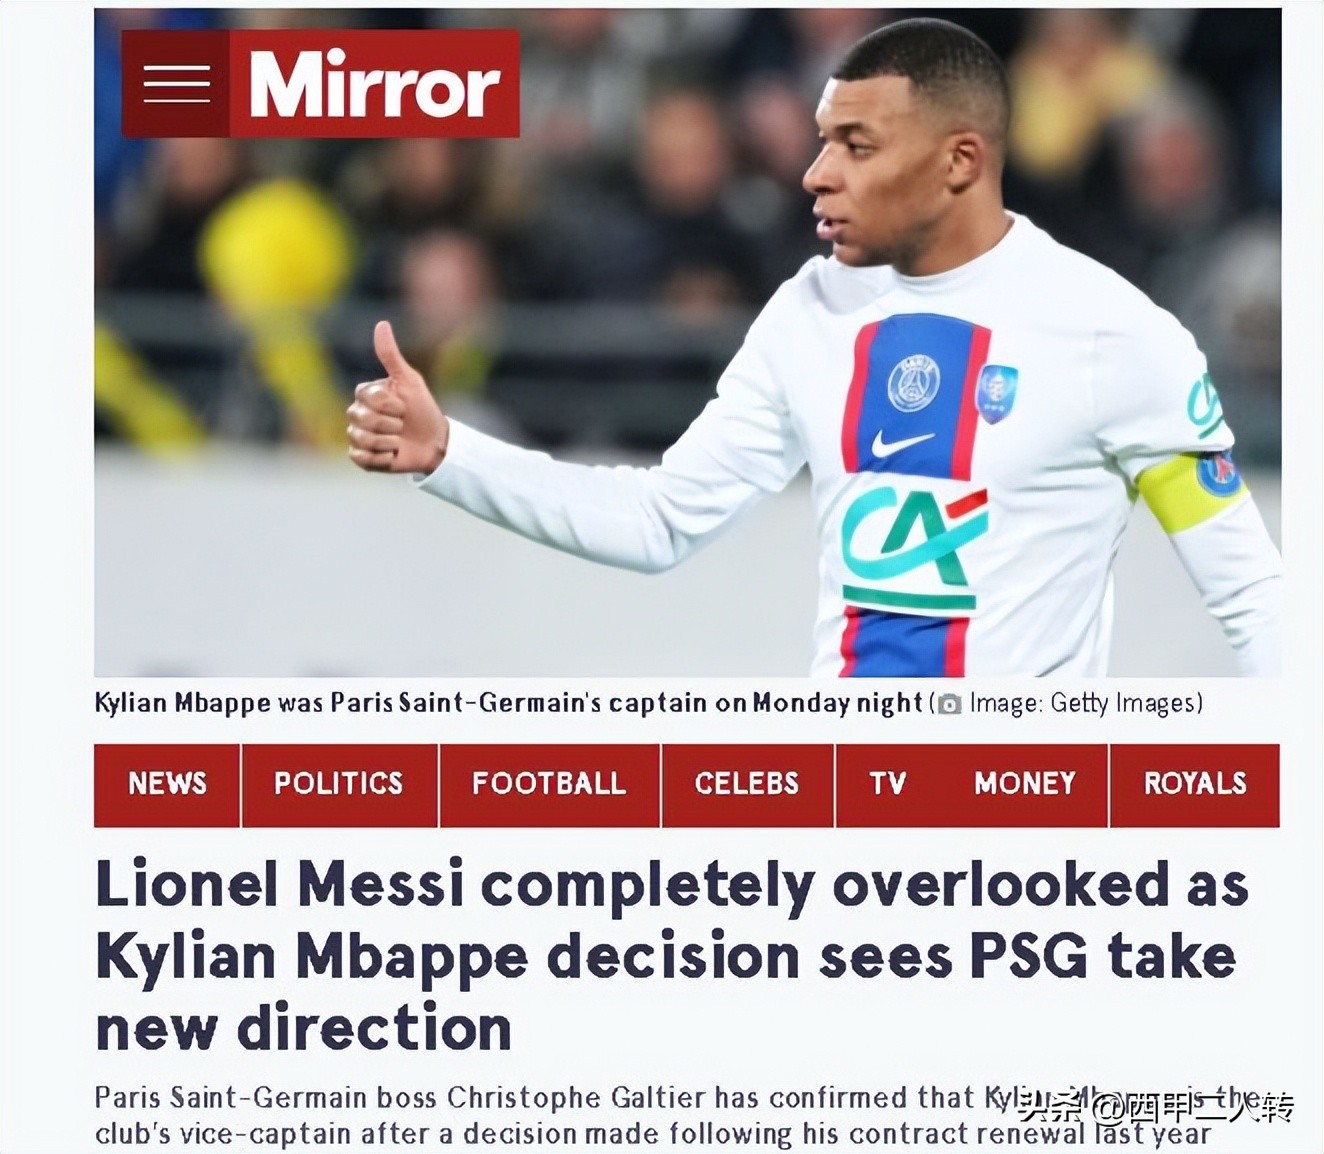The image size is (1324, 1154).
Task: Click the Kylian Mbappe photo caption
Action: point(508,704)
